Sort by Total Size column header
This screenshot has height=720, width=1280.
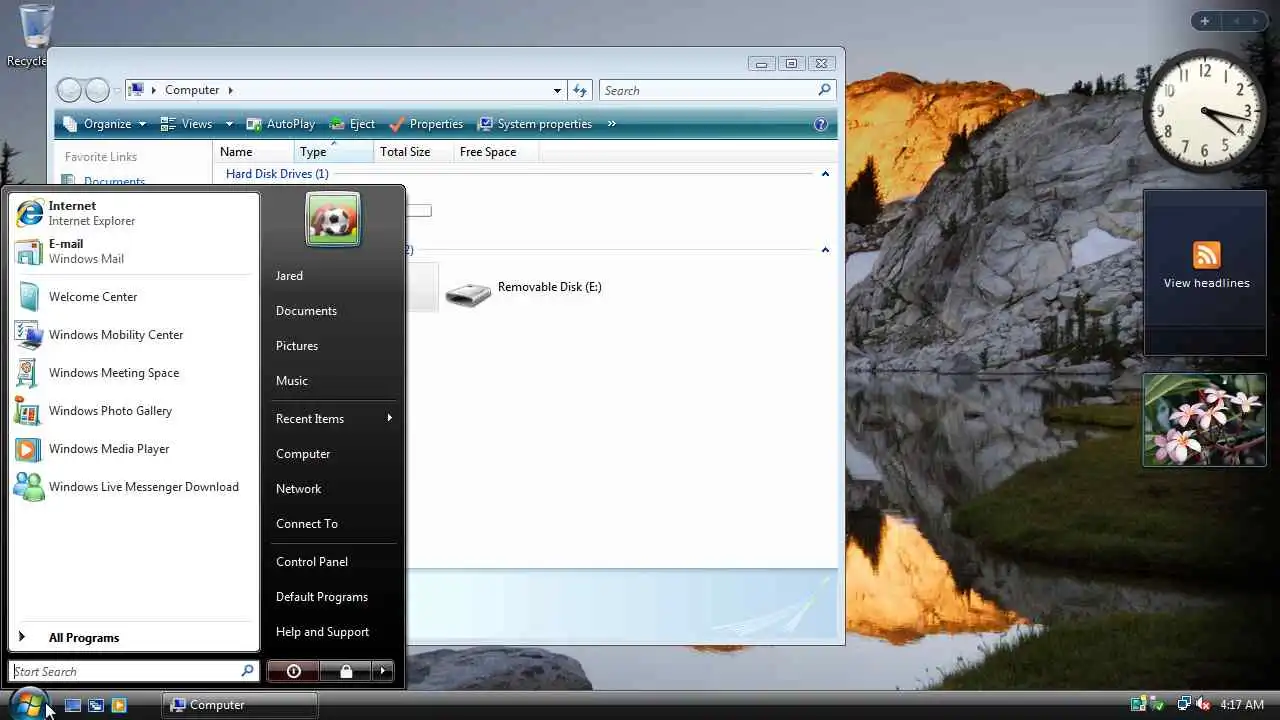tap(413, 152)
